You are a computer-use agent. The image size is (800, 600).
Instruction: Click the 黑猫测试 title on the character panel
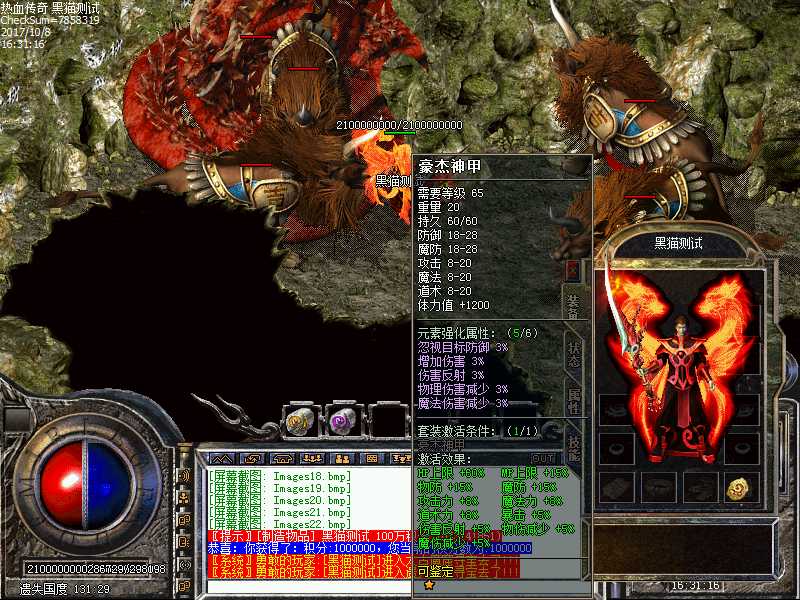(x=678, y=243)
